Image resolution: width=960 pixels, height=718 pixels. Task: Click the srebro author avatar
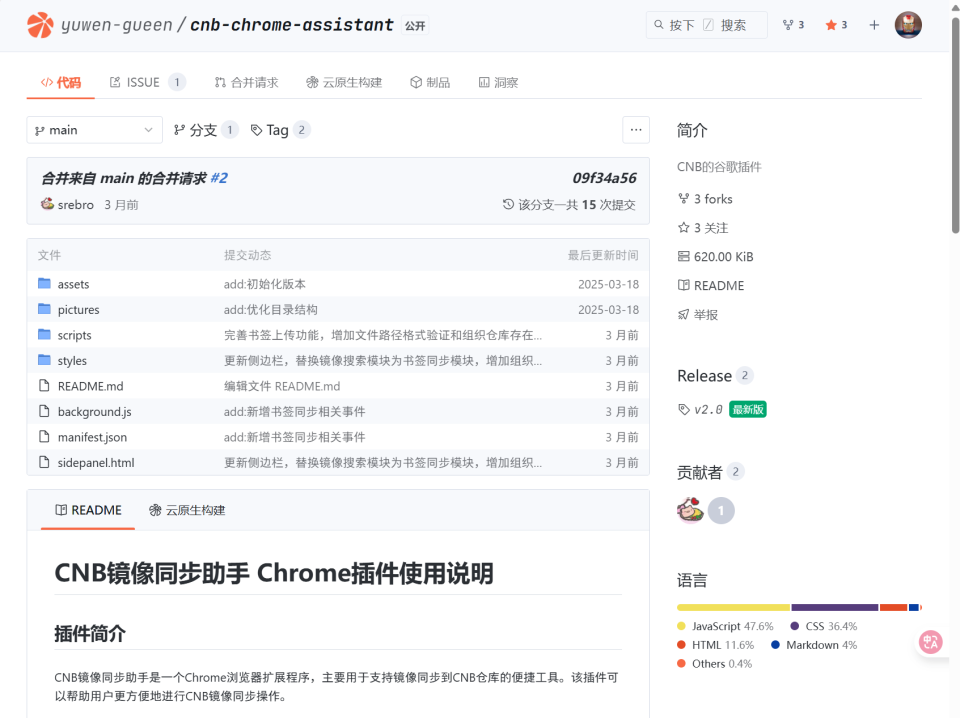pyautogui.click(x=47, y=204)
